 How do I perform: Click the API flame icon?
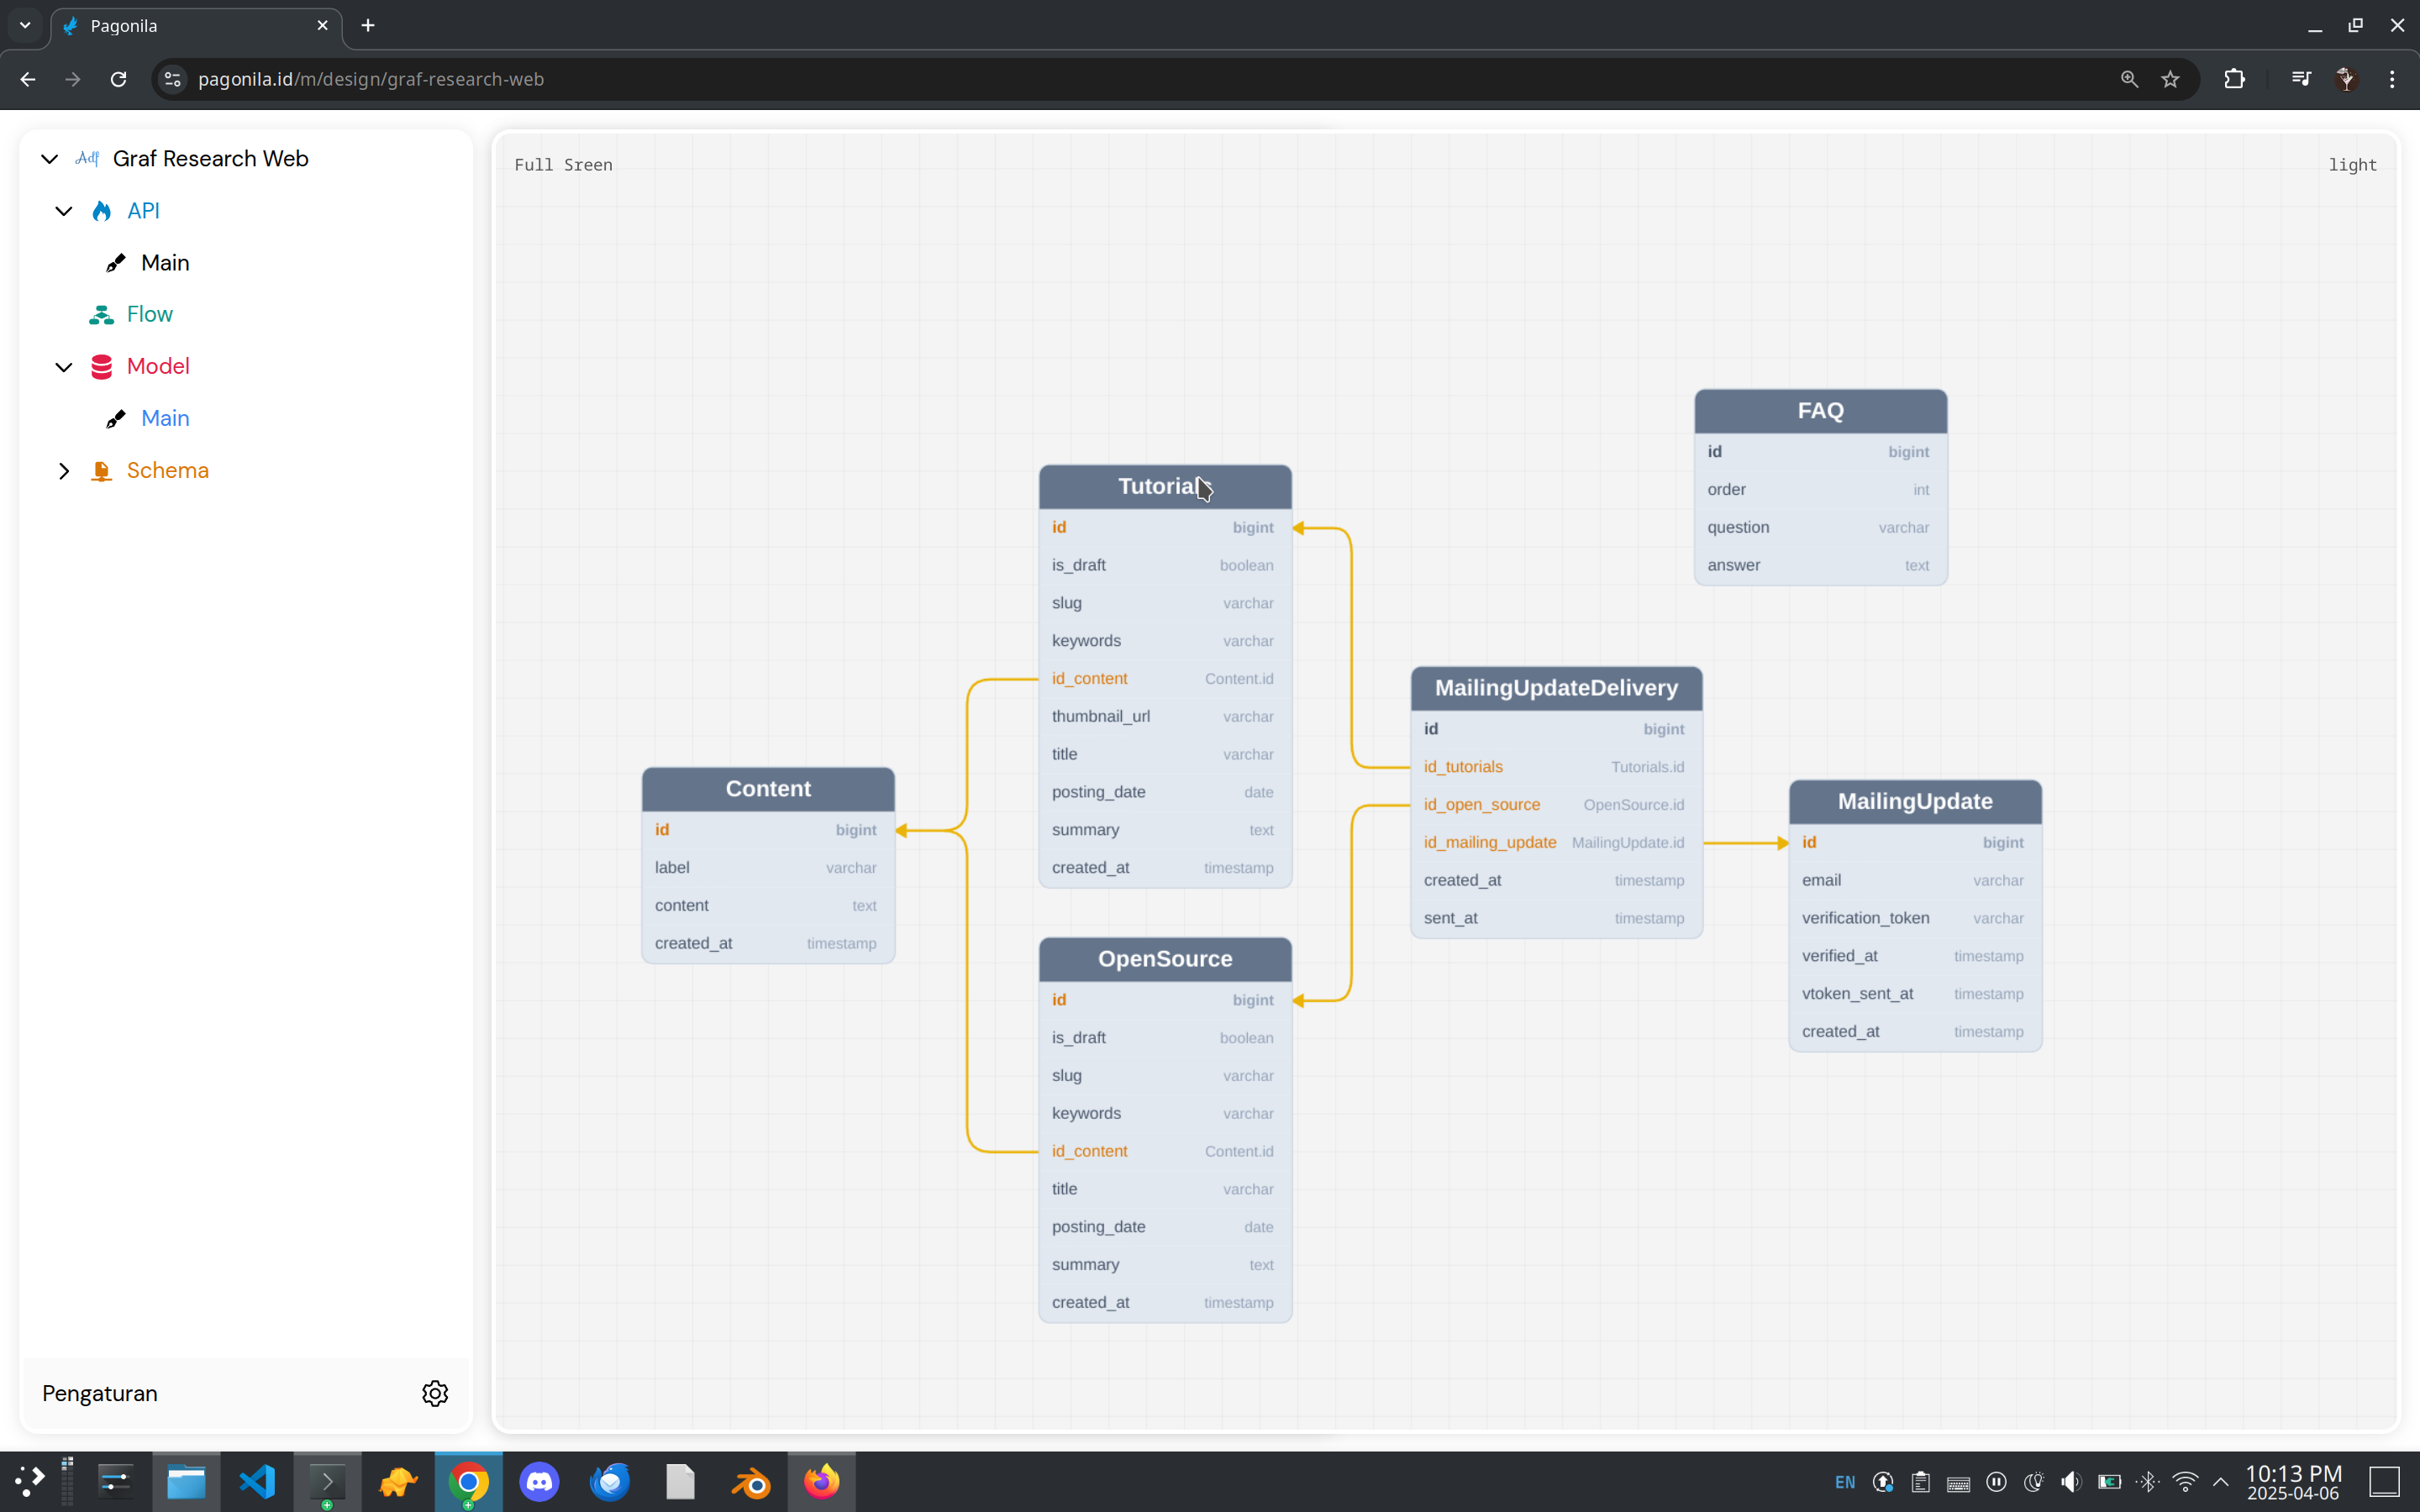point(101,211)
